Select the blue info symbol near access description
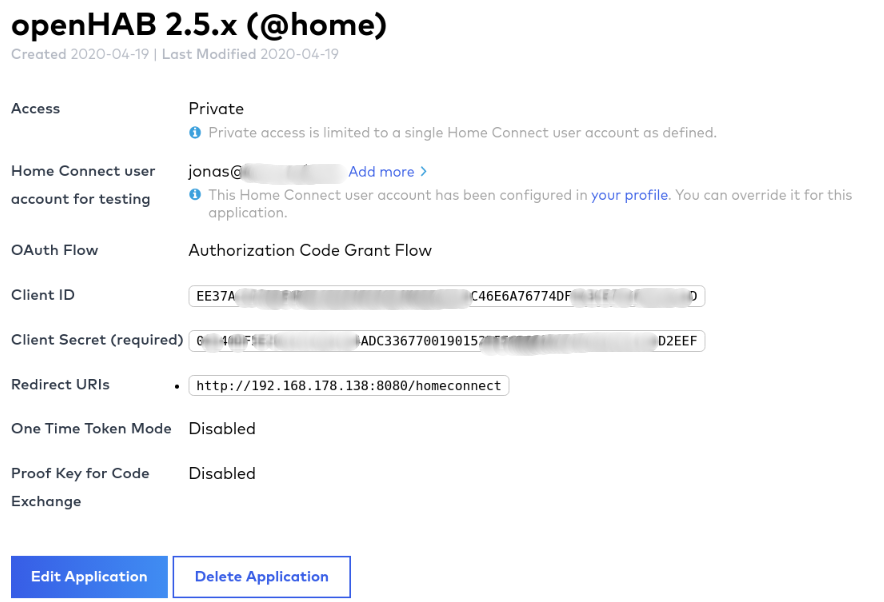Image resolution: width=884 pixels, height=602 pixels. [x=194, y=132]
